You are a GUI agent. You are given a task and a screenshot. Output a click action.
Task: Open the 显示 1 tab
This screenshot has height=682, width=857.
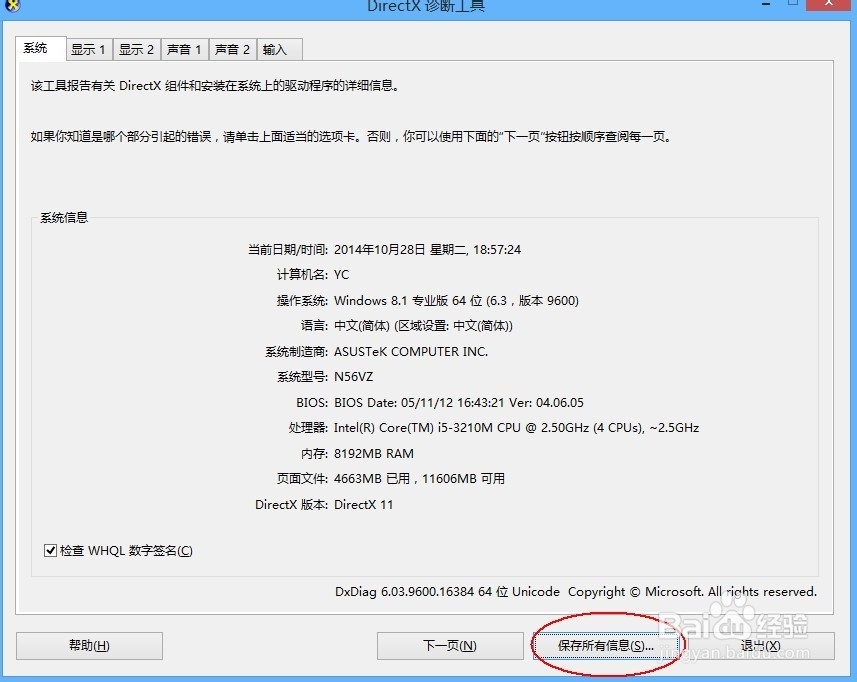click(x=88, y=50)
